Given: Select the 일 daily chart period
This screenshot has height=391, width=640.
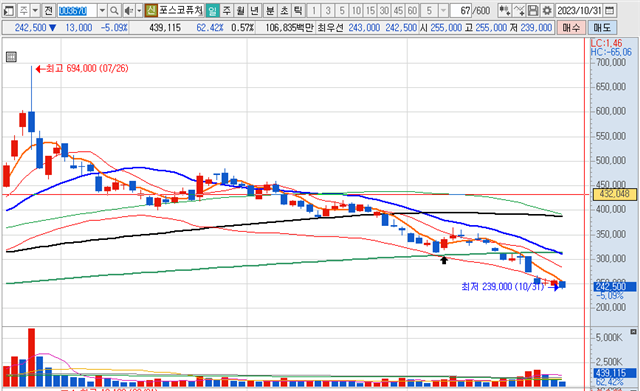Looking at the screenshot, I should pyautogui.click(x=212, y=10).
